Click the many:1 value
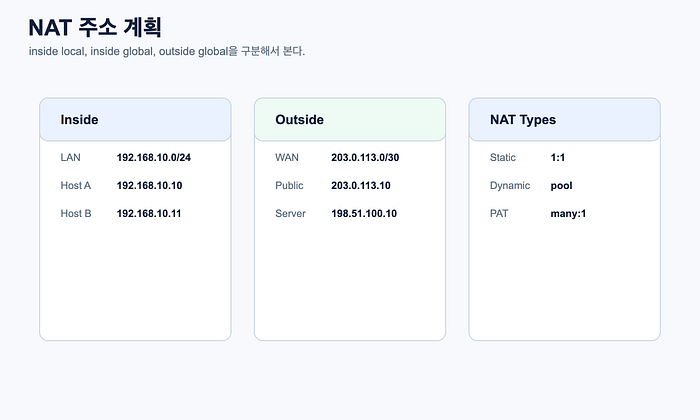700x420 pixels. coord(568,214)
